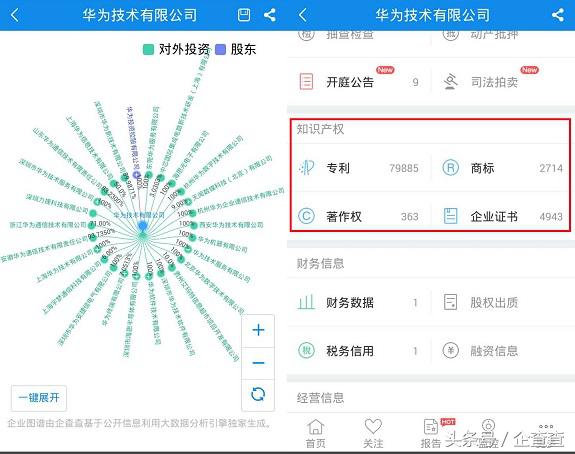The width and height of the screenshot is (575, 454).
Task: View the 79885 patents count
Action: [404, 168]
